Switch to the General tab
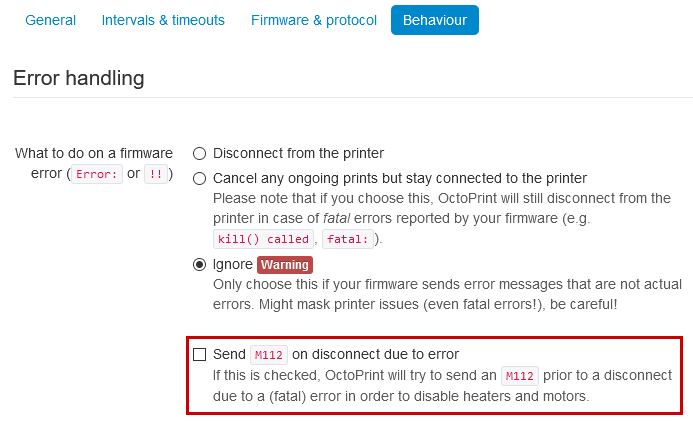Viewport: 693px width, 421px height. [50, 20]
